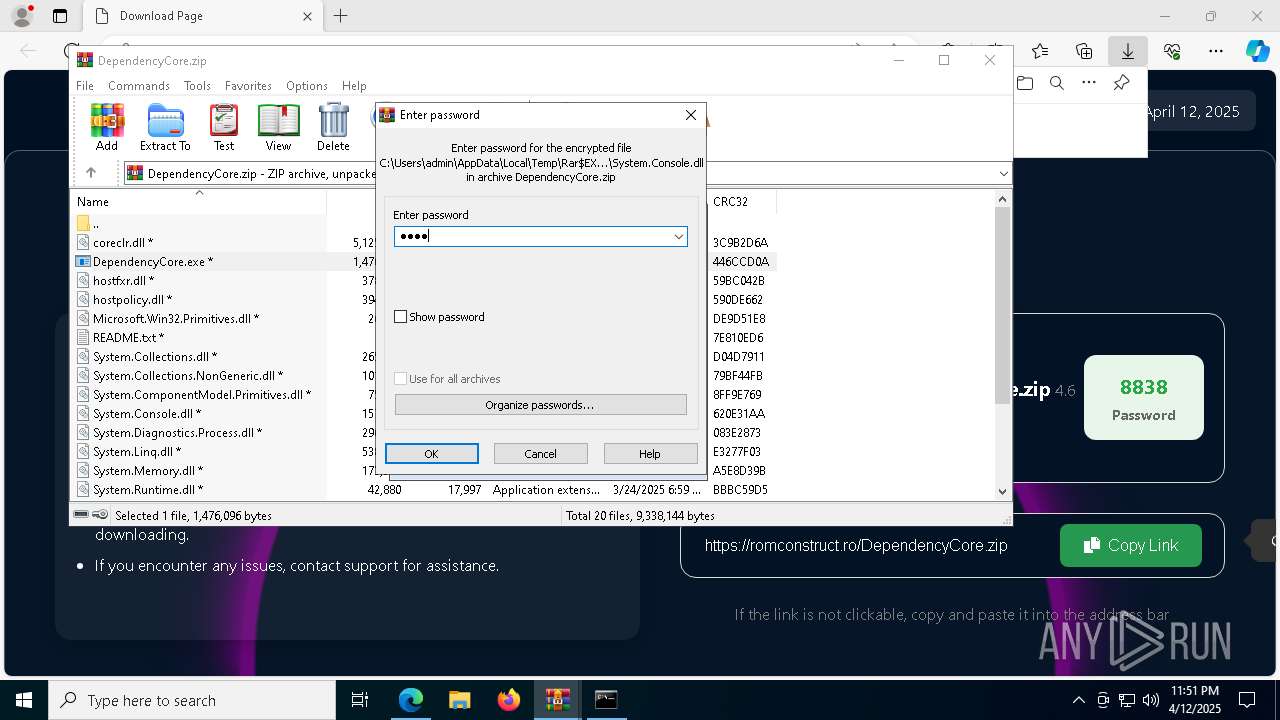Open the Options menu
The width and height of the screenshot is (1280, 720).
tap(307, 86)
